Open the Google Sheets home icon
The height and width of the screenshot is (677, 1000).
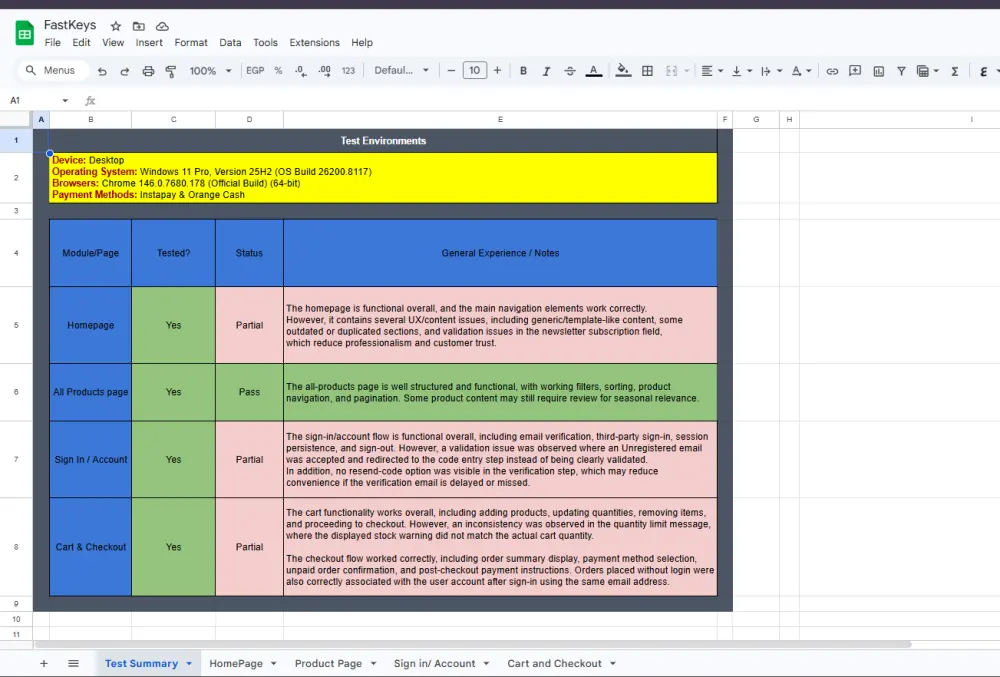coord(24,33)
